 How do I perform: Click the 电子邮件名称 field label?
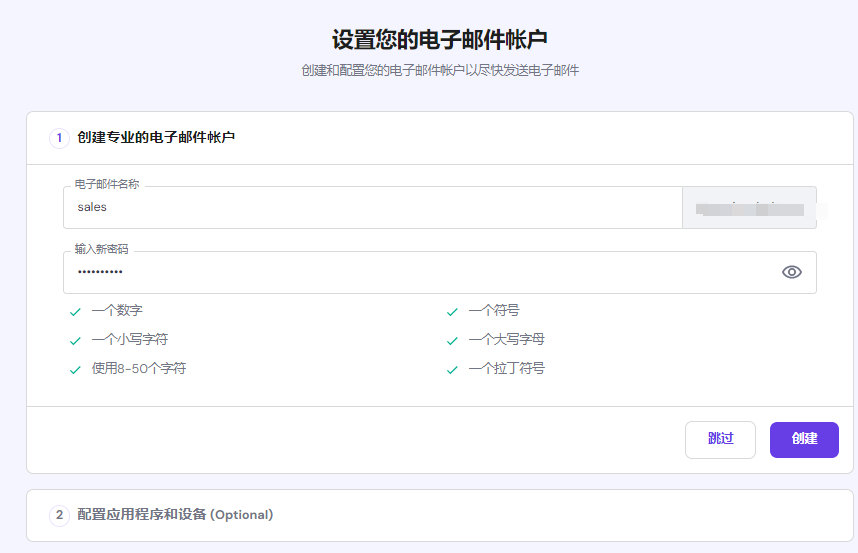tap(107, 185)
